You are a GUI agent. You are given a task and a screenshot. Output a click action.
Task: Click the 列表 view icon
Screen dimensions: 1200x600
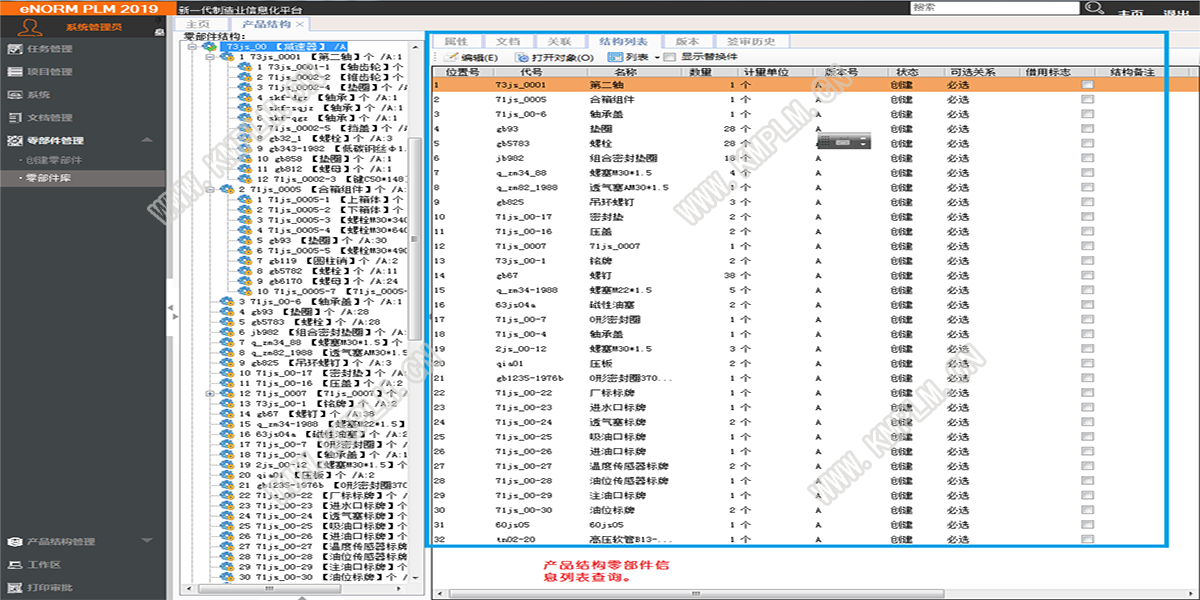[x=616, y=58]
